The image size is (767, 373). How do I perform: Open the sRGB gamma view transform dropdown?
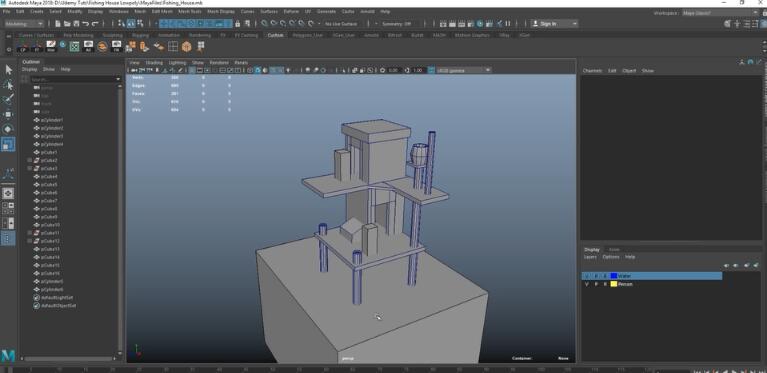[x=463, y=70]
